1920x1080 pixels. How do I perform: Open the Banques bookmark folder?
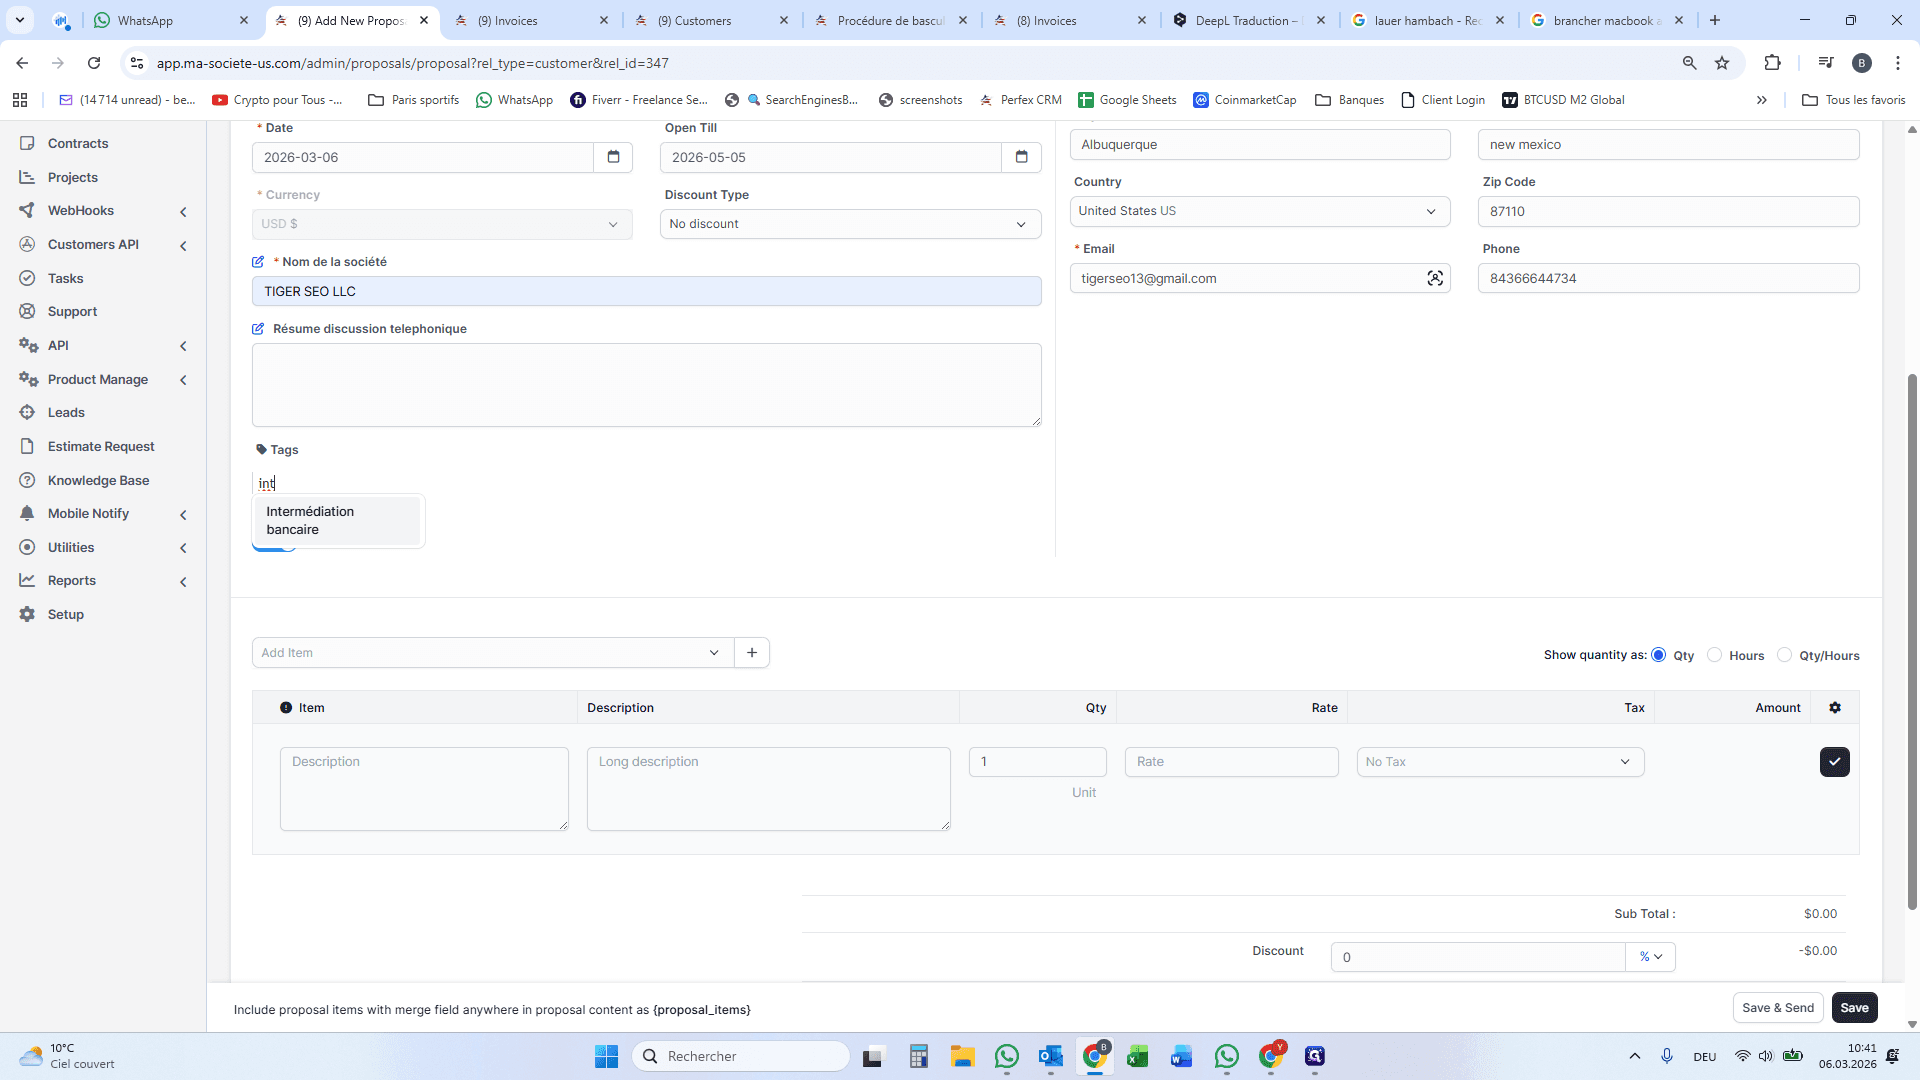[1350, 100]
